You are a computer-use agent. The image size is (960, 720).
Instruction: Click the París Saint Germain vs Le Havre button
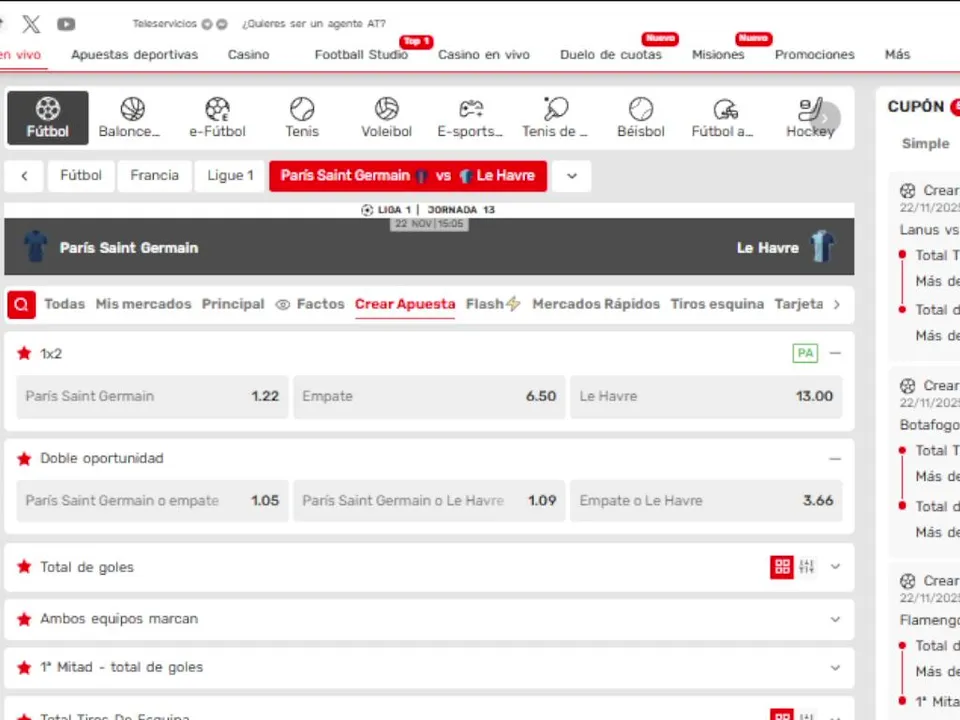[x=408, y=176]
